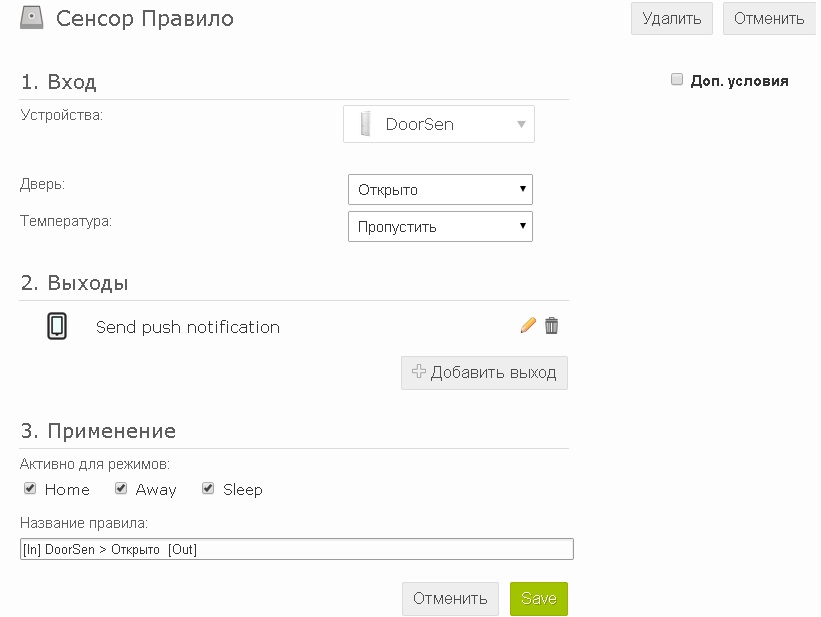Enable the Доп. условия checkbox
821x617 pixels.
tap(677, 80)
